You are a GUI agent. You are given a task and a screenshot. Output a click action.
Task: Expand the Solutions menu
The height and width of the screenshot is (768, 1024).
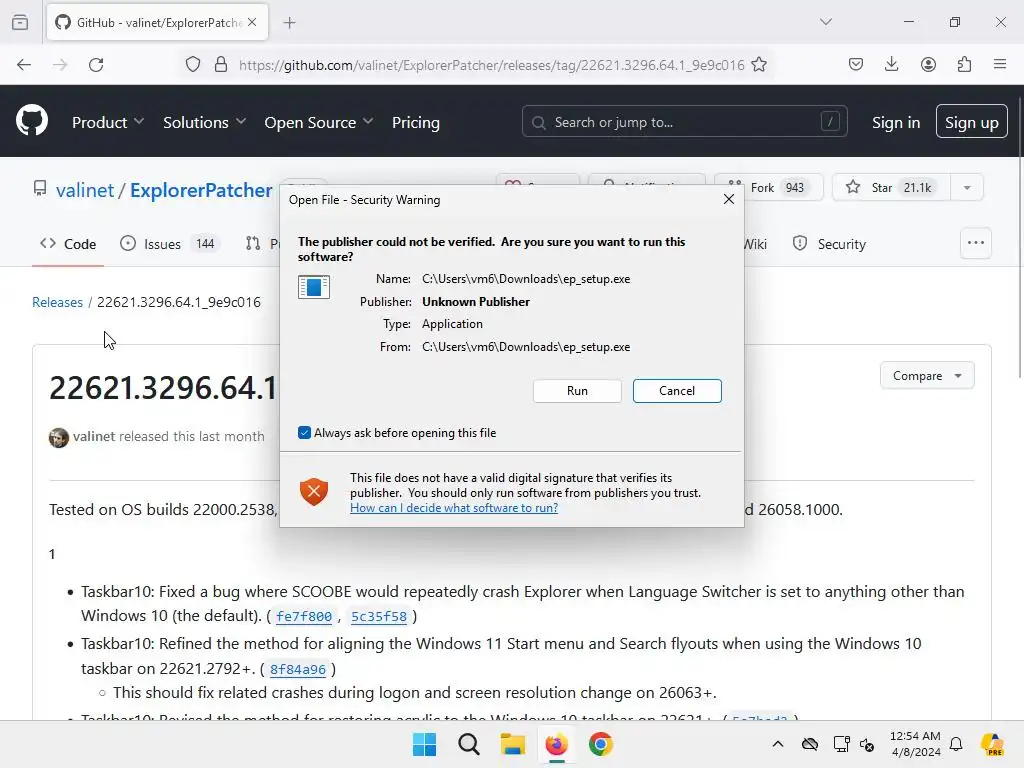point(204,122)
